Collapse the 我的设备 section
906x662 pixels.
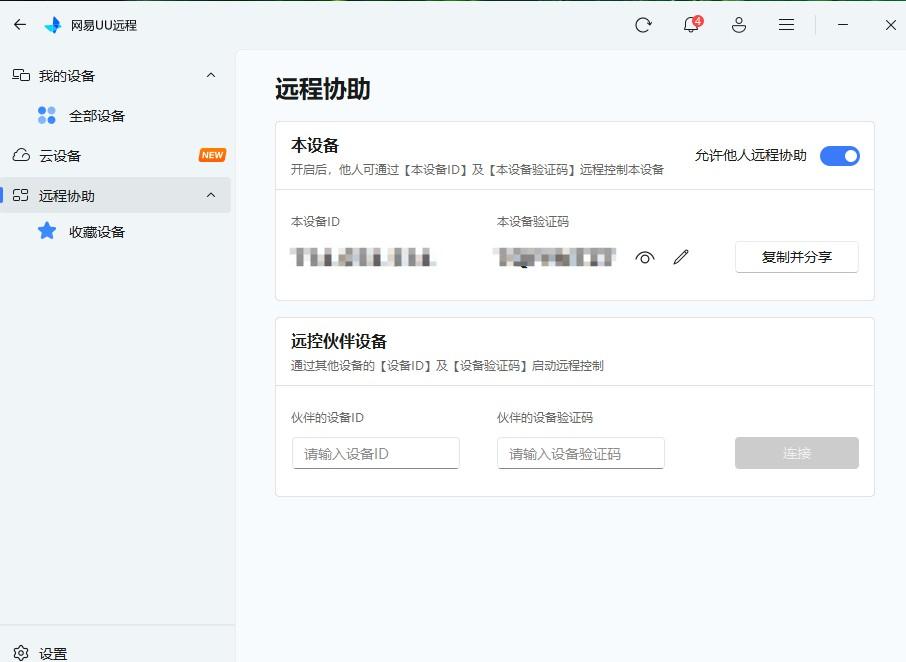click(210, 75)
